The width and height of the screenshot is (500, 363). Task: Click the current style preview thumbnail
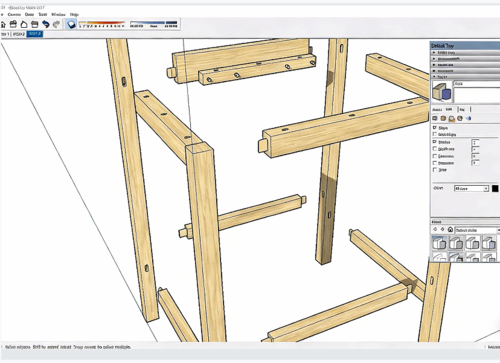point(442,92)
